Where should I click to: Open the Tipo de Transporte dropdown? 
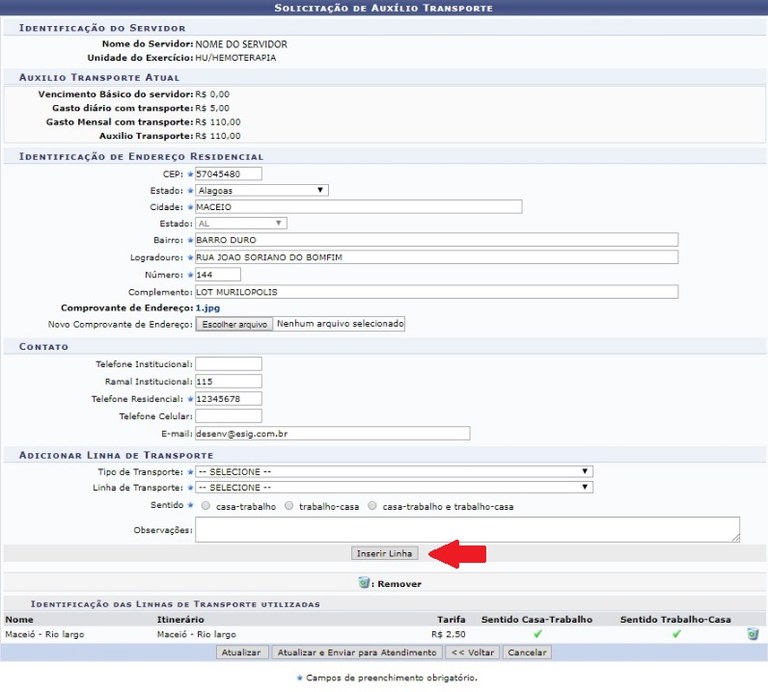pos(393,471)
